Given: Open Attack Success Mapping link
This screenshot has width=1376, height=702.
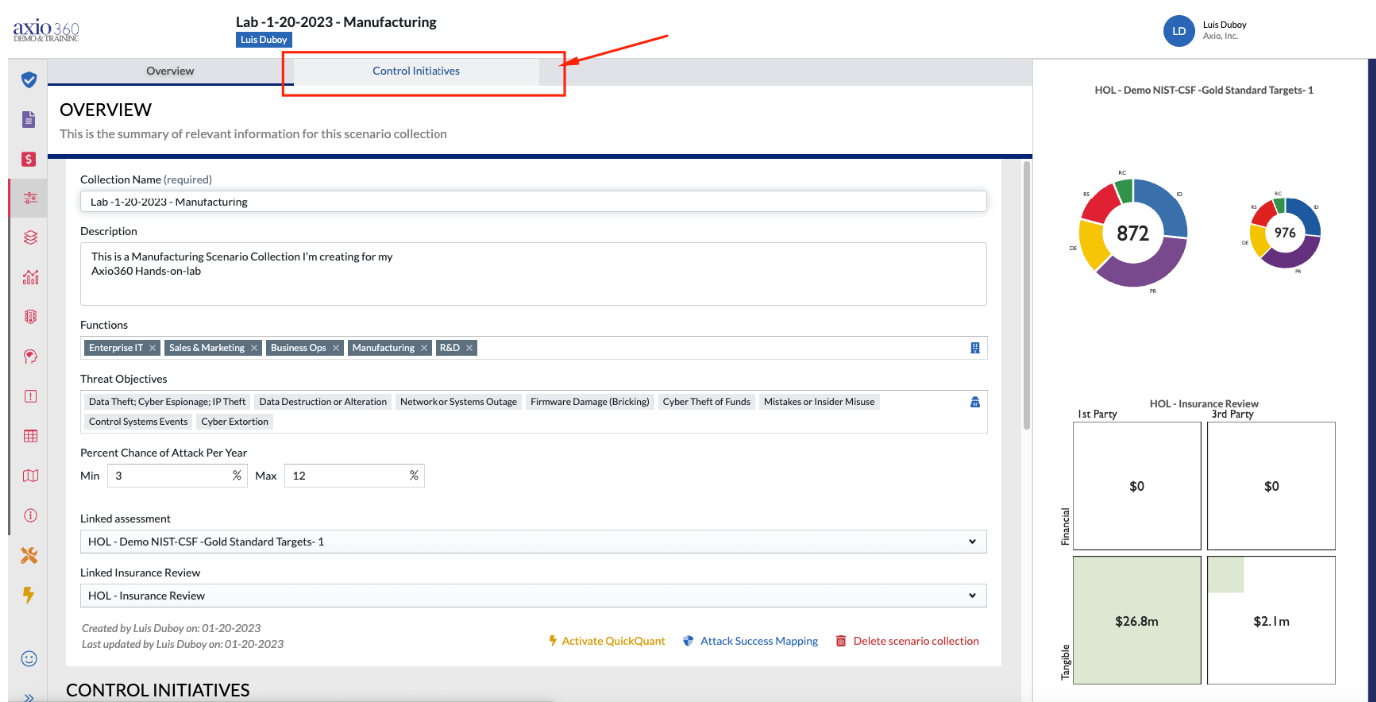Looking at the screenshot, I should [x=750, y=641].
